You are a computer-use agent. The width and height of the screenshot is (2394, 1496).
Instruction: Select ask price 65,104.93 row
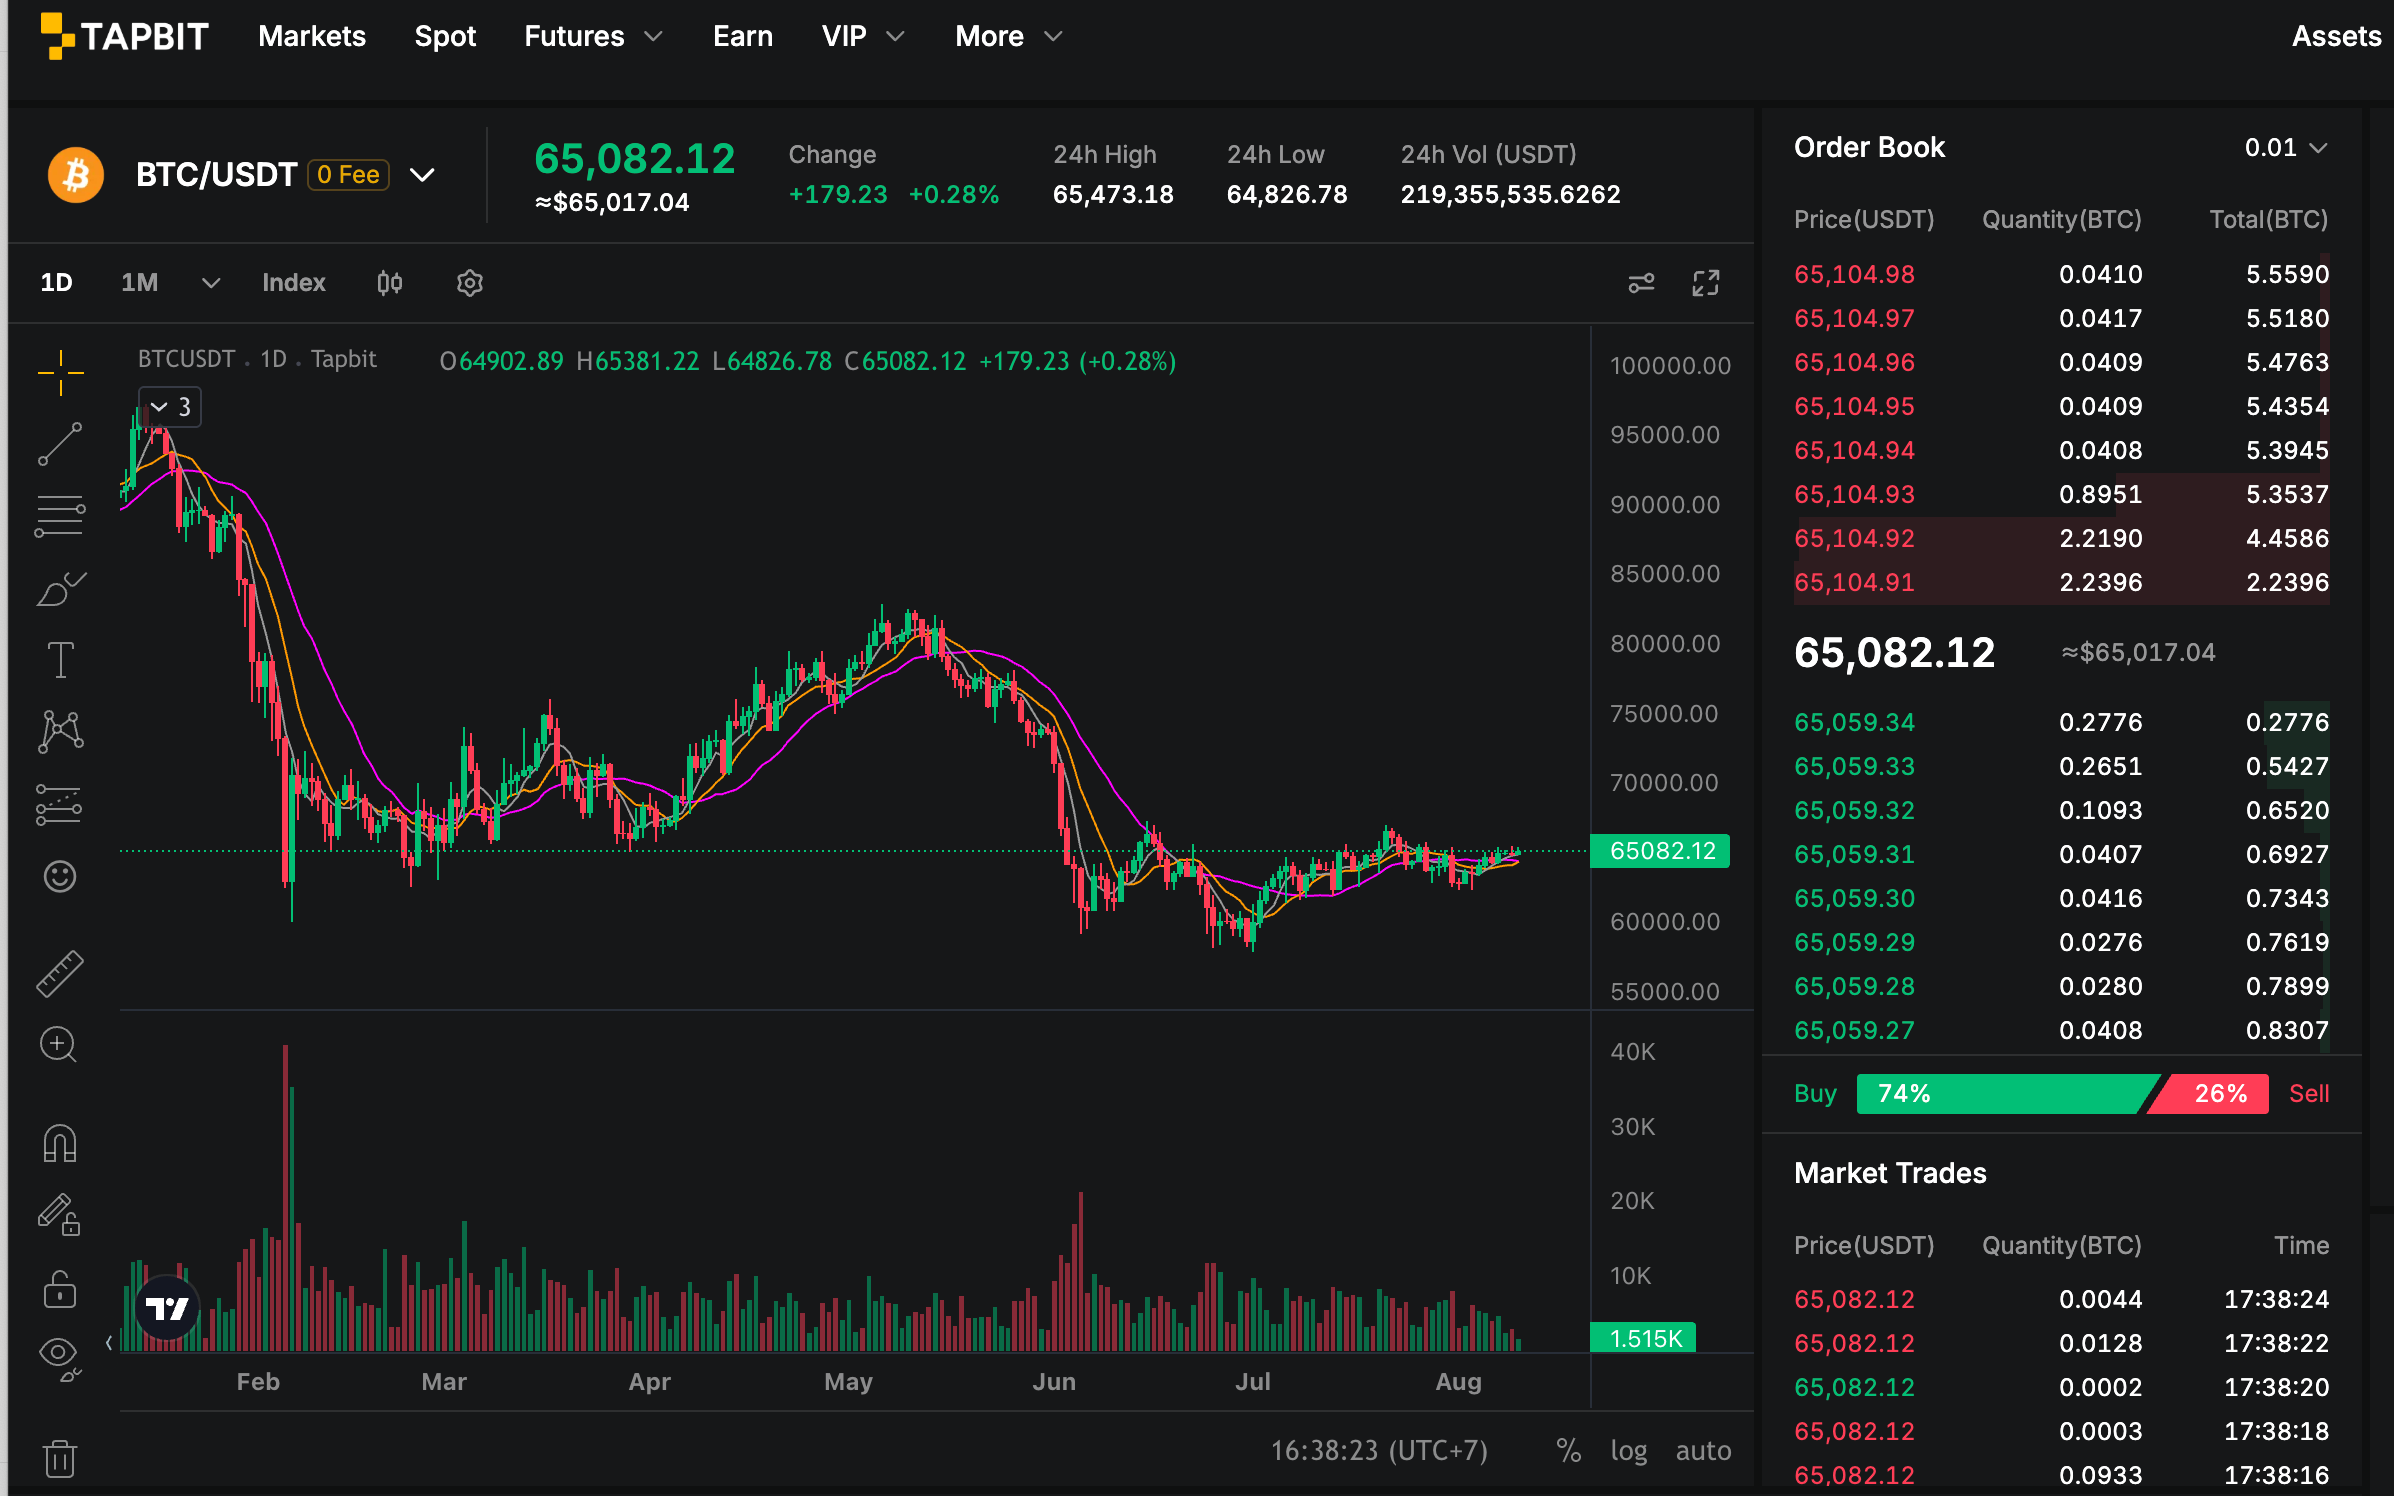point(2061,494)
